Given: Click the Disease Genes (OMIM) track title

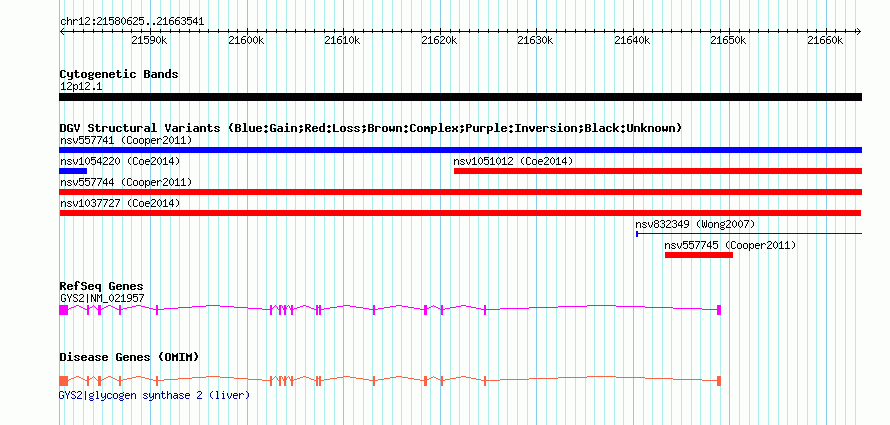Looking at the screenshot, I should (x=129, y=357).
